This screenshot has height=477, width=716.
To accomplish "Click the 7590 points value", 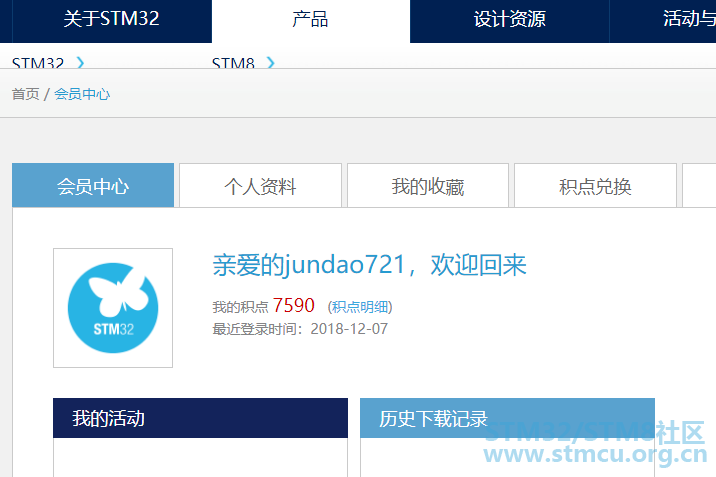I will pos(294,305).
